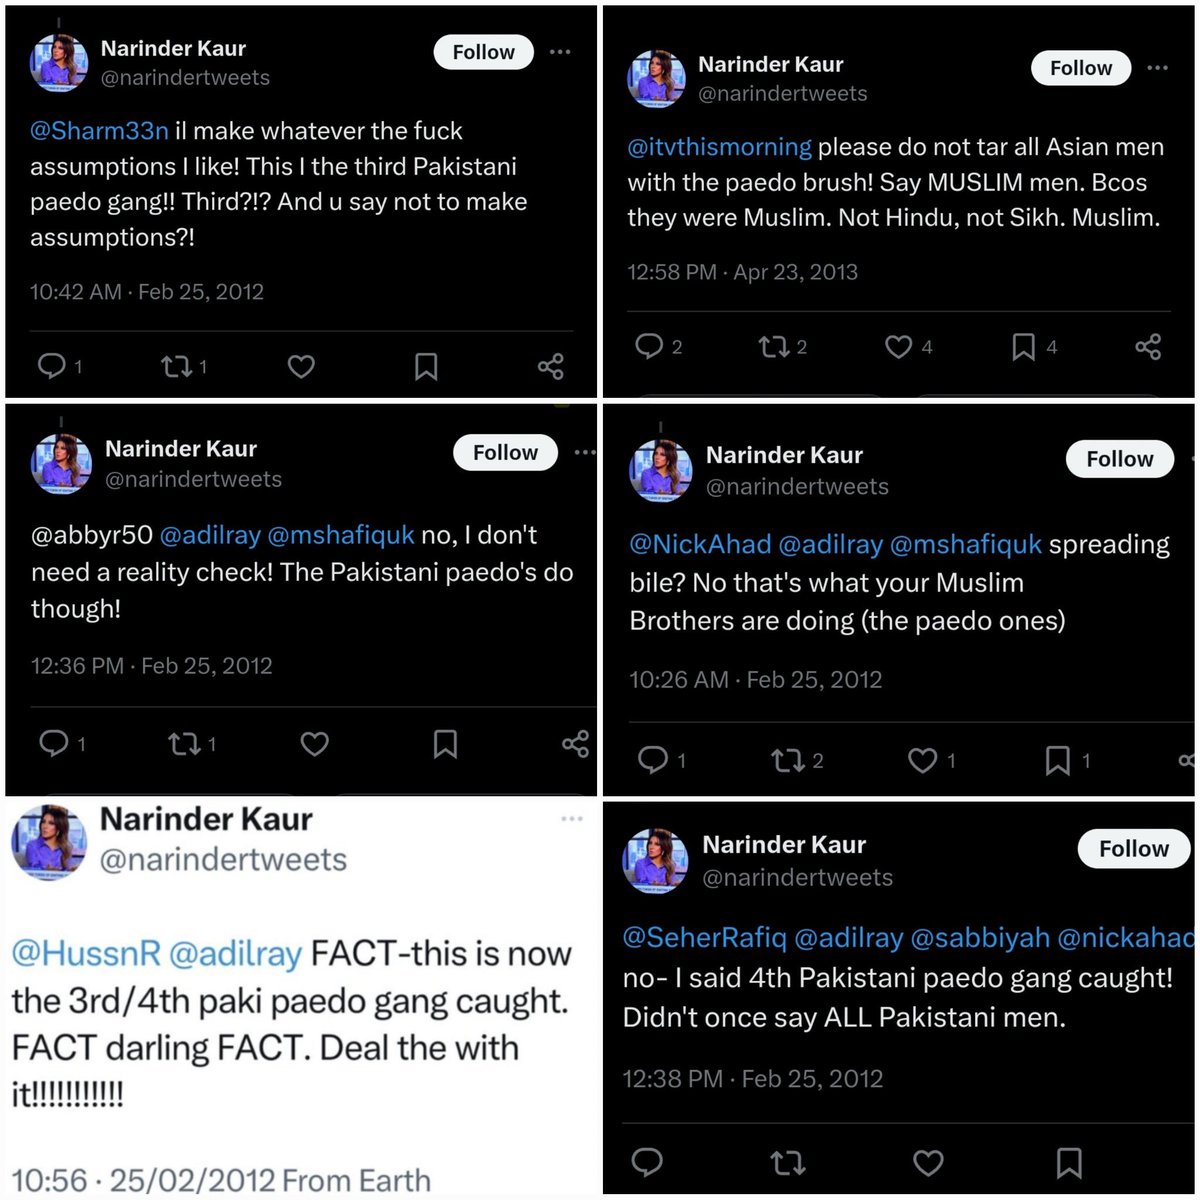1200x1200 pixels.
Task: Share the 10:42 AM tweet
Action: (550, 366)
